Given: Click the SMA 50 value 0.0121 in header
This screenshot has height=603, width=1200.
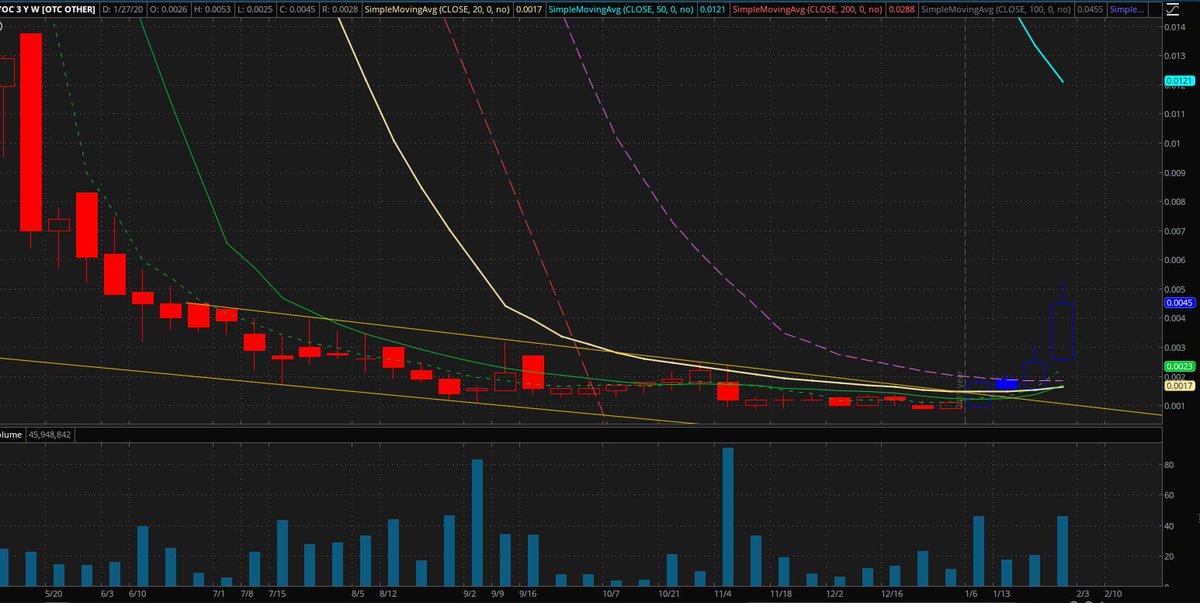Looking at the screenshot, I should click(x=712, y=10).
